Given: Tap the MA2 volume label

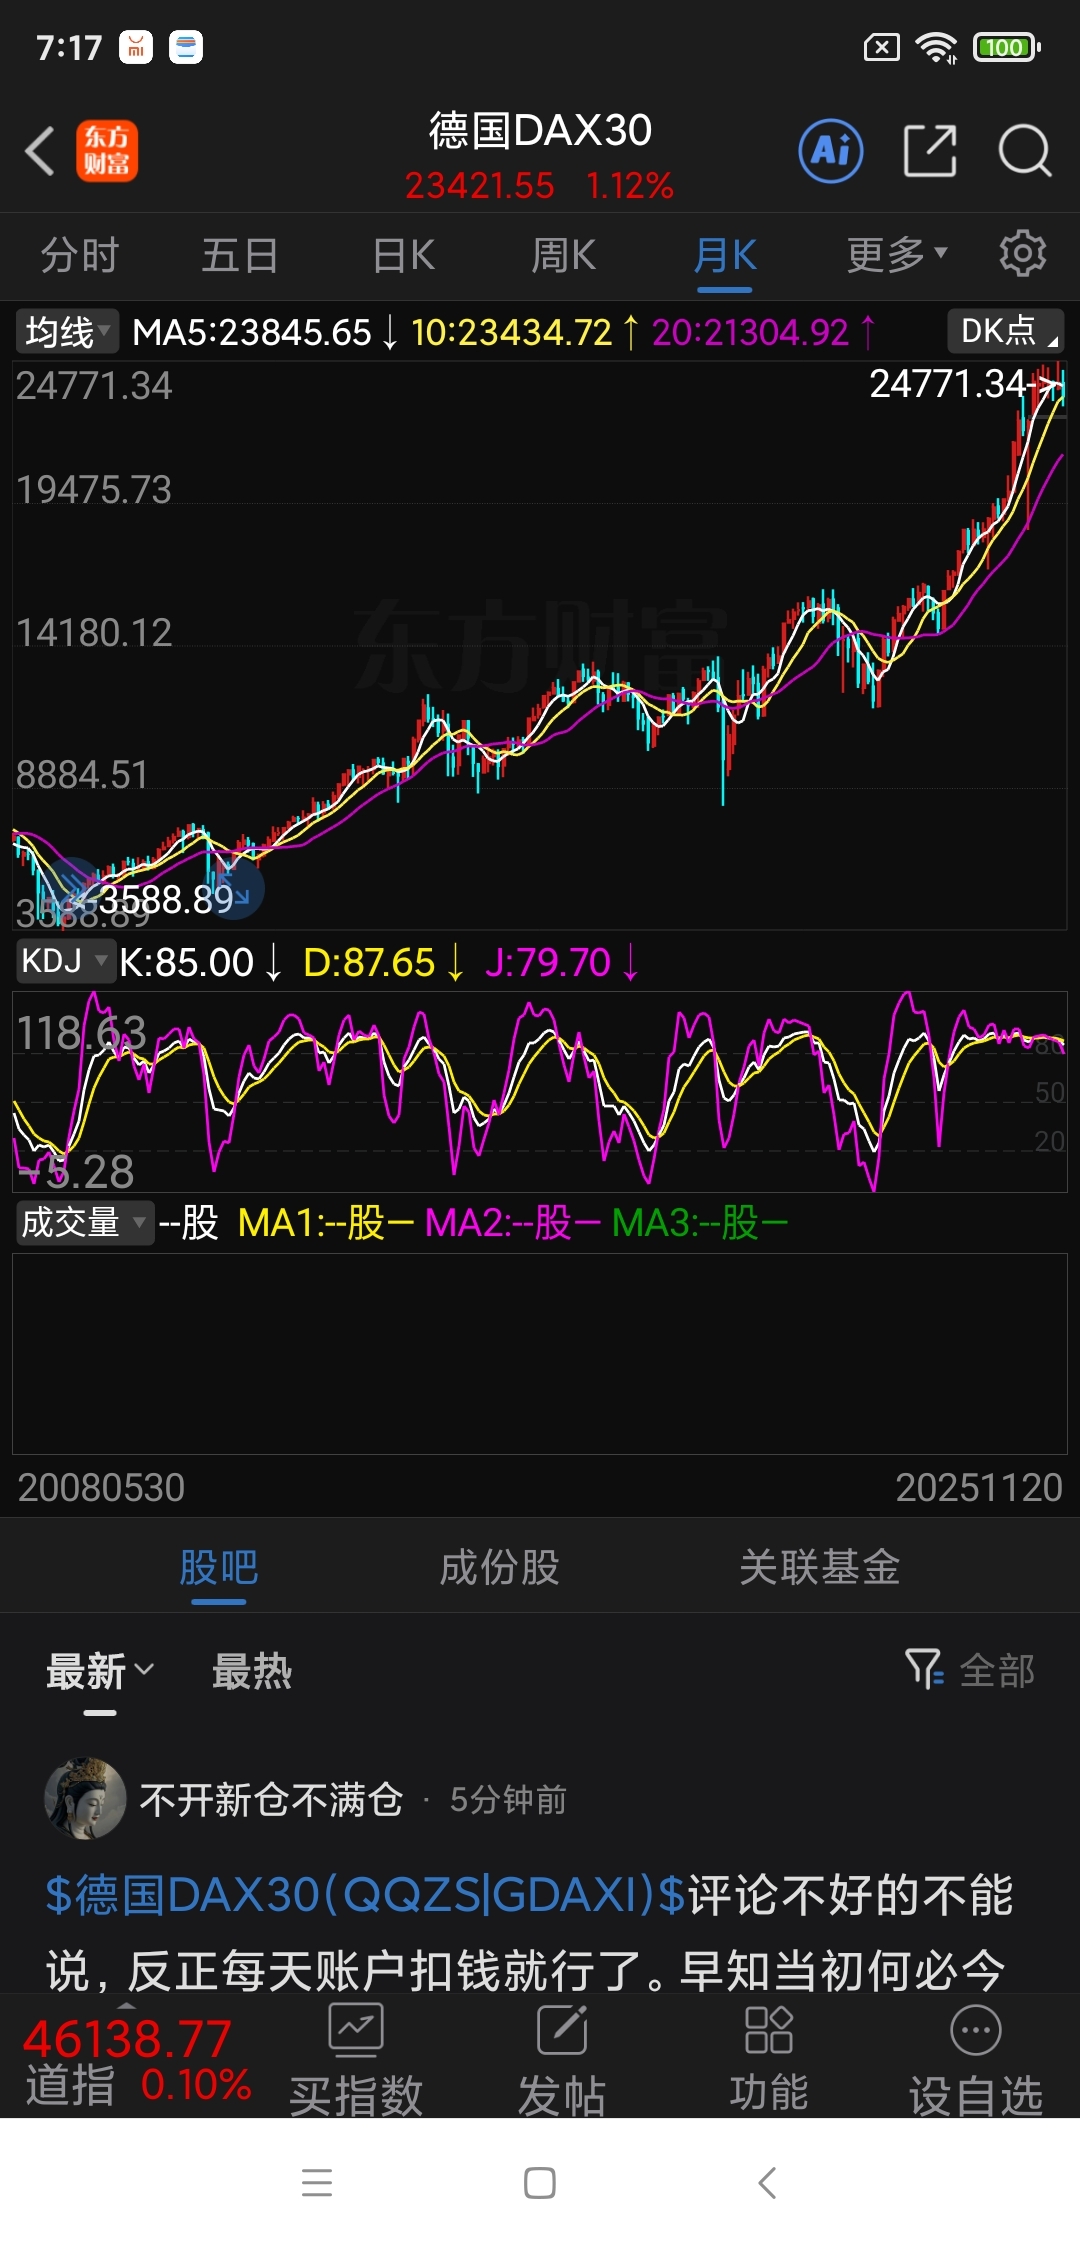Looking at the screenshot, I should (512, 1222).
